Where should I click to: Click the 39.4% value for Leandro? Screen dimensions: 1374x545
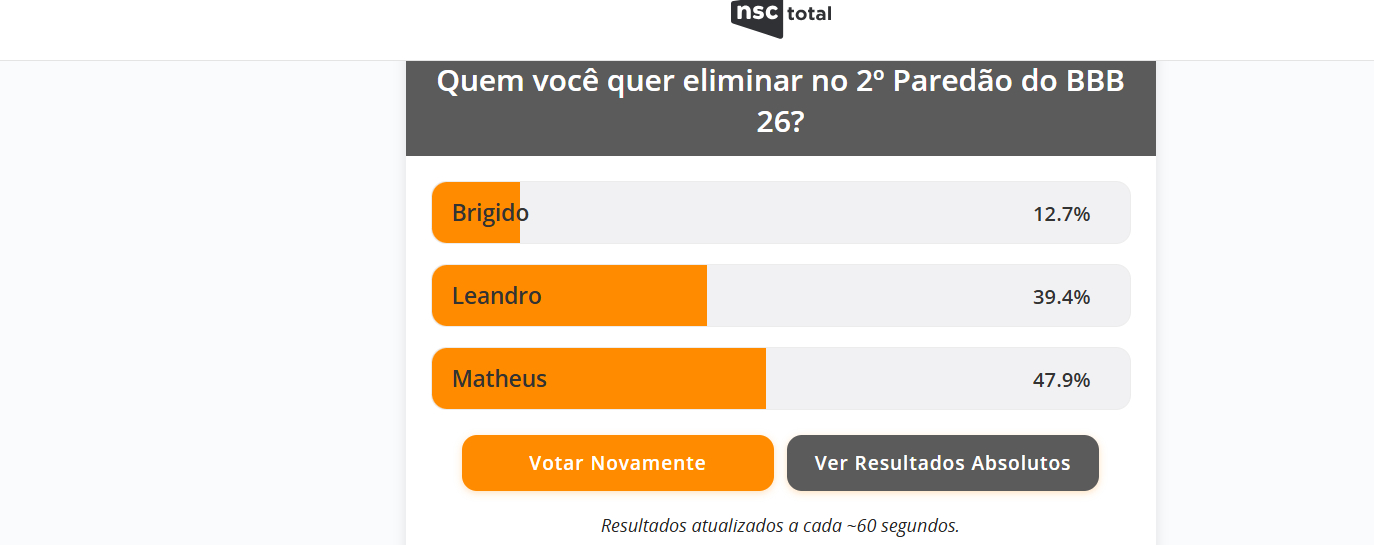[x=1061, y=297]
